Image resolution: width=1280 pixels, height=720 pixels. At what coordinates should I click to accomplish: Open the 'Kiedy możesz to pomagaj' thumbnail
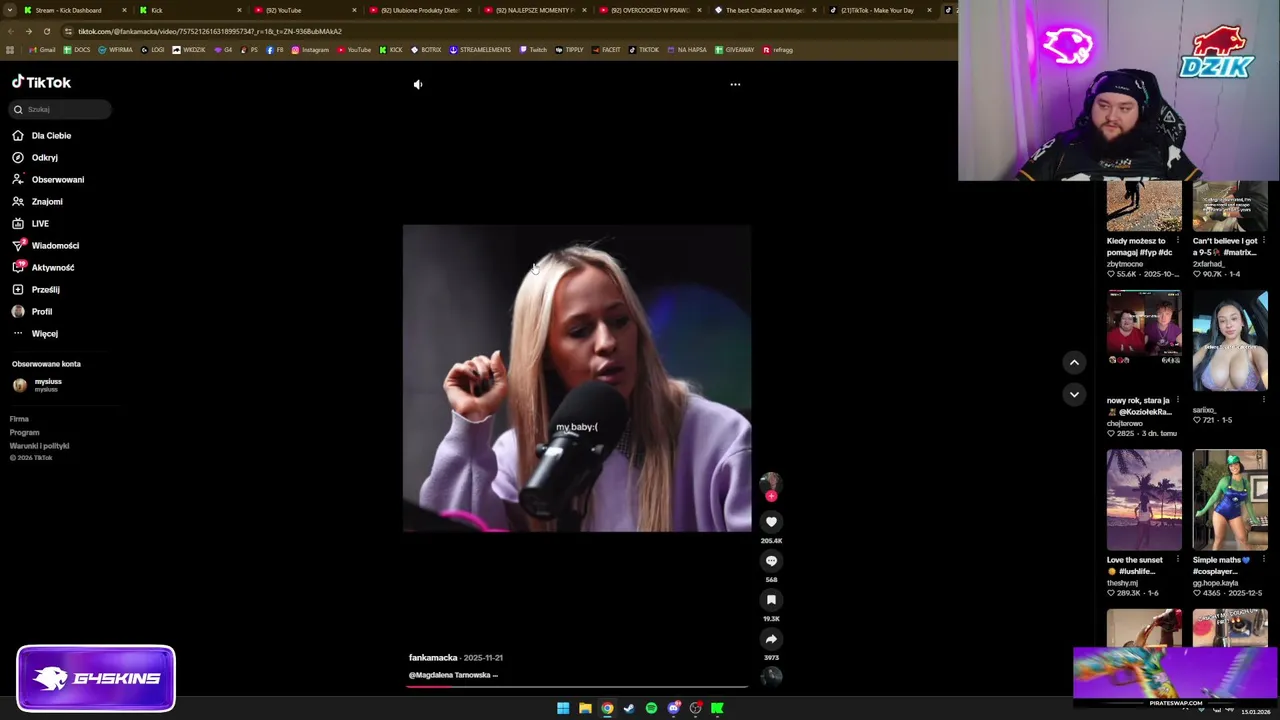coord(1144,207)
